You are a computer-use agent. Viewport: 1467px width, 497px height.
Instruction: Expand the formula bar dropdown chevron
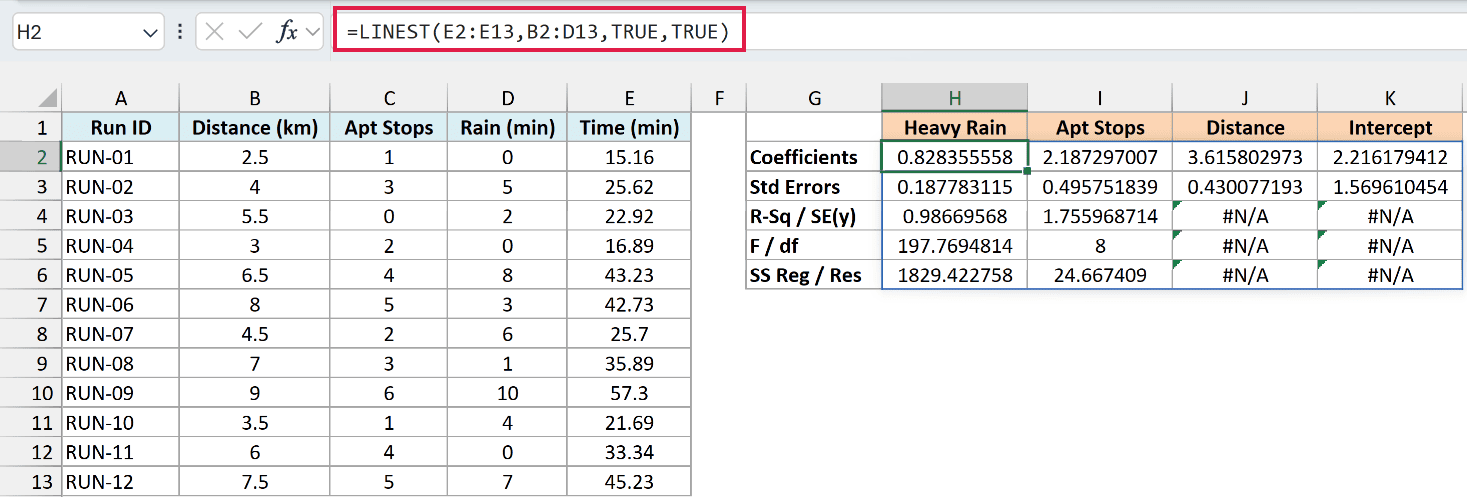coord(313,32)
